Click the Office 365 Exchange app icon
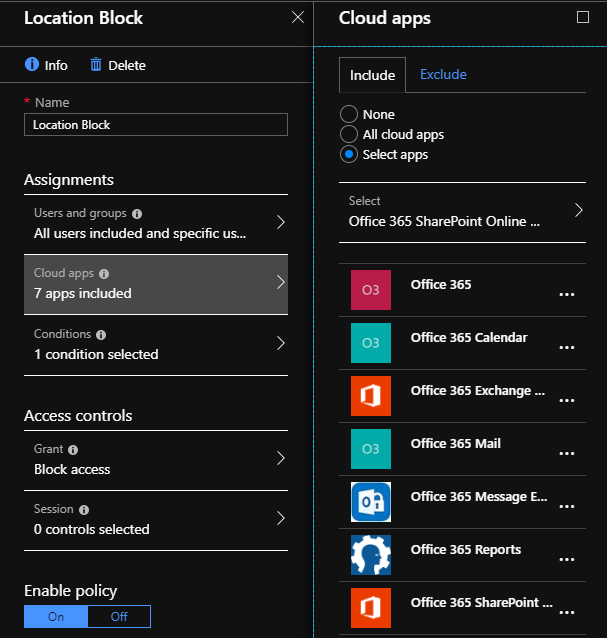 371,395
